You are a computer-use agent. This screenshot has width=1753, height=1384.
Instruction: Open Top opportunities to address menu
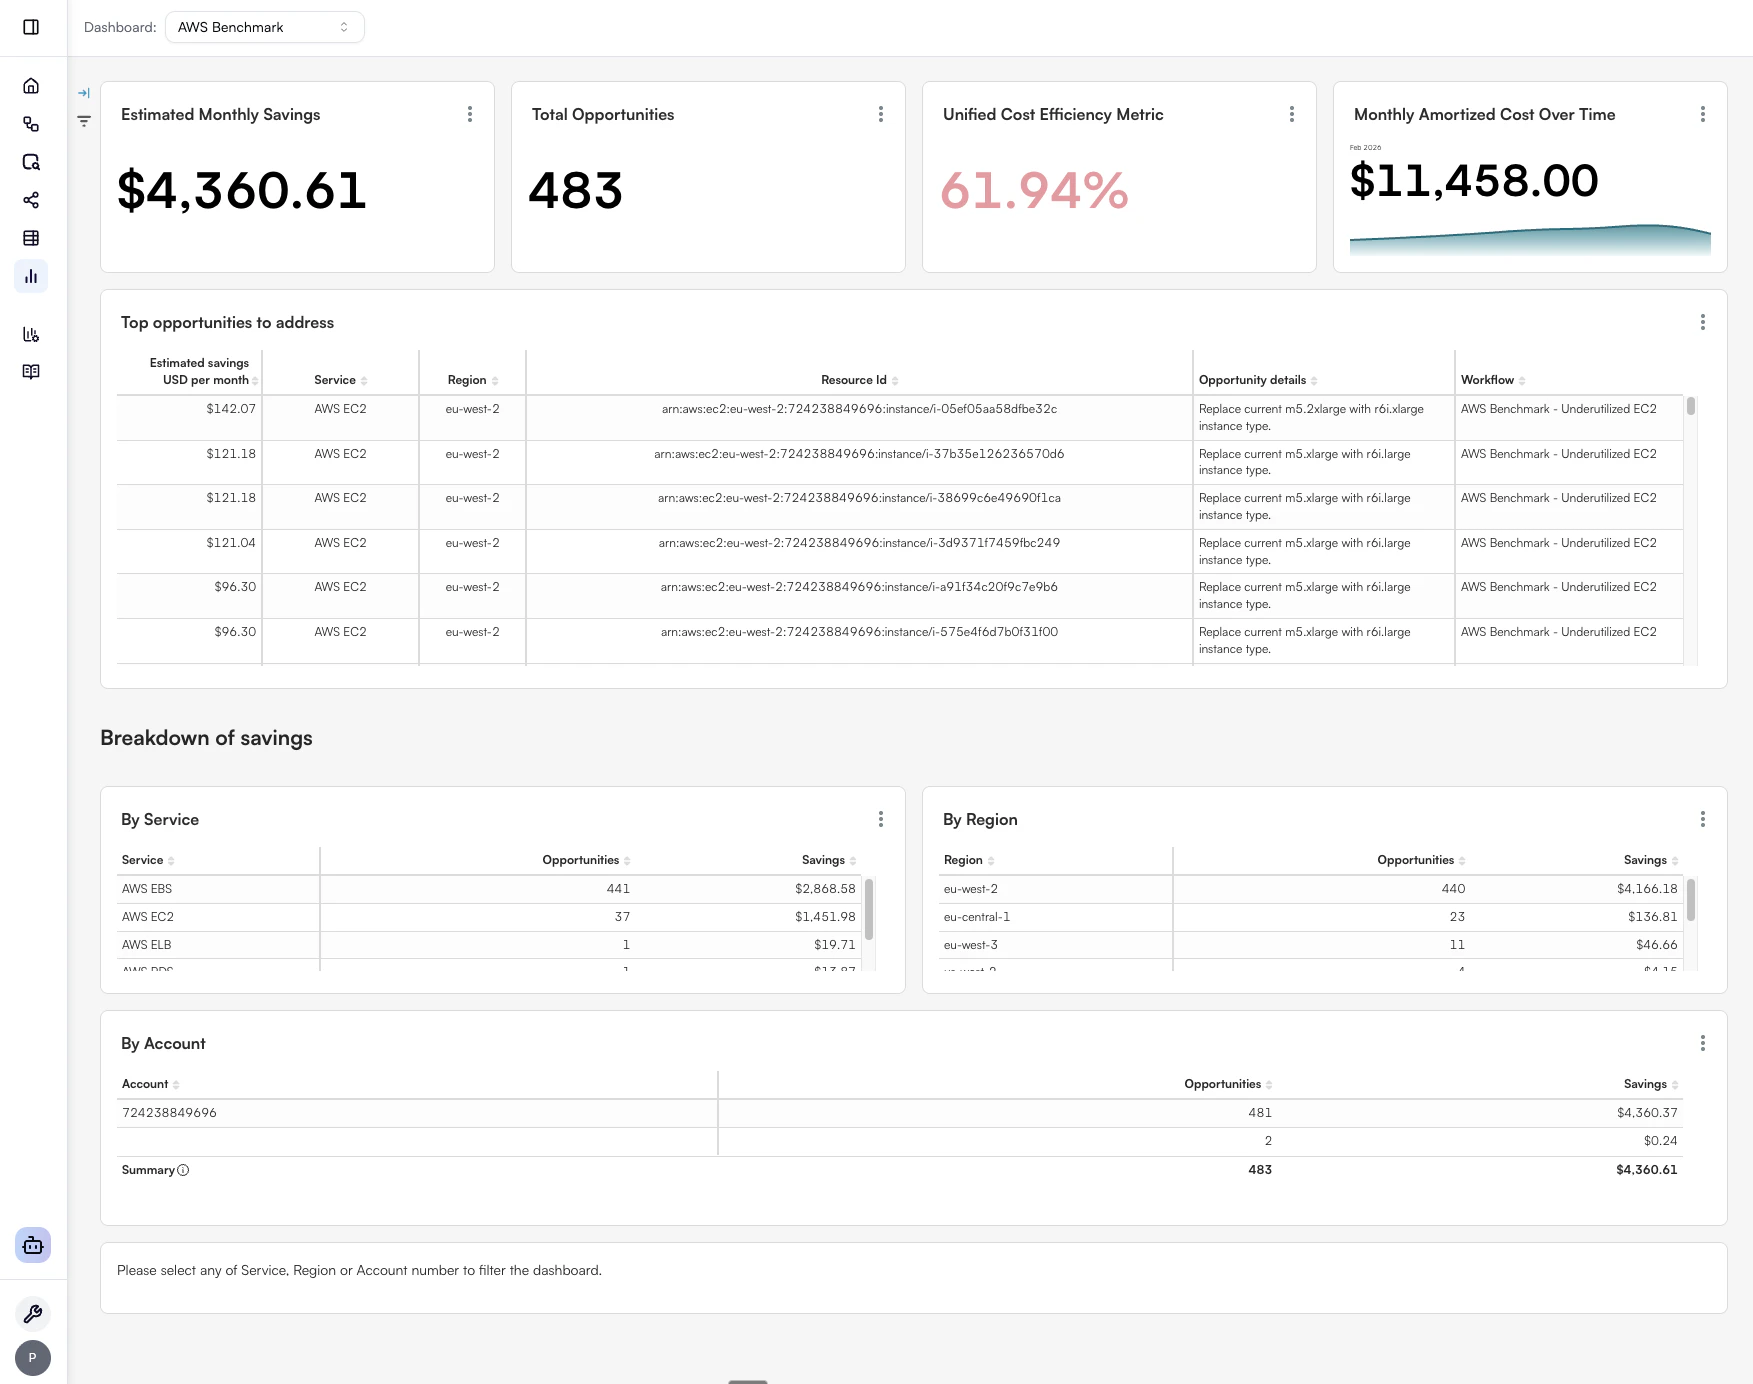pos(1703,322)
